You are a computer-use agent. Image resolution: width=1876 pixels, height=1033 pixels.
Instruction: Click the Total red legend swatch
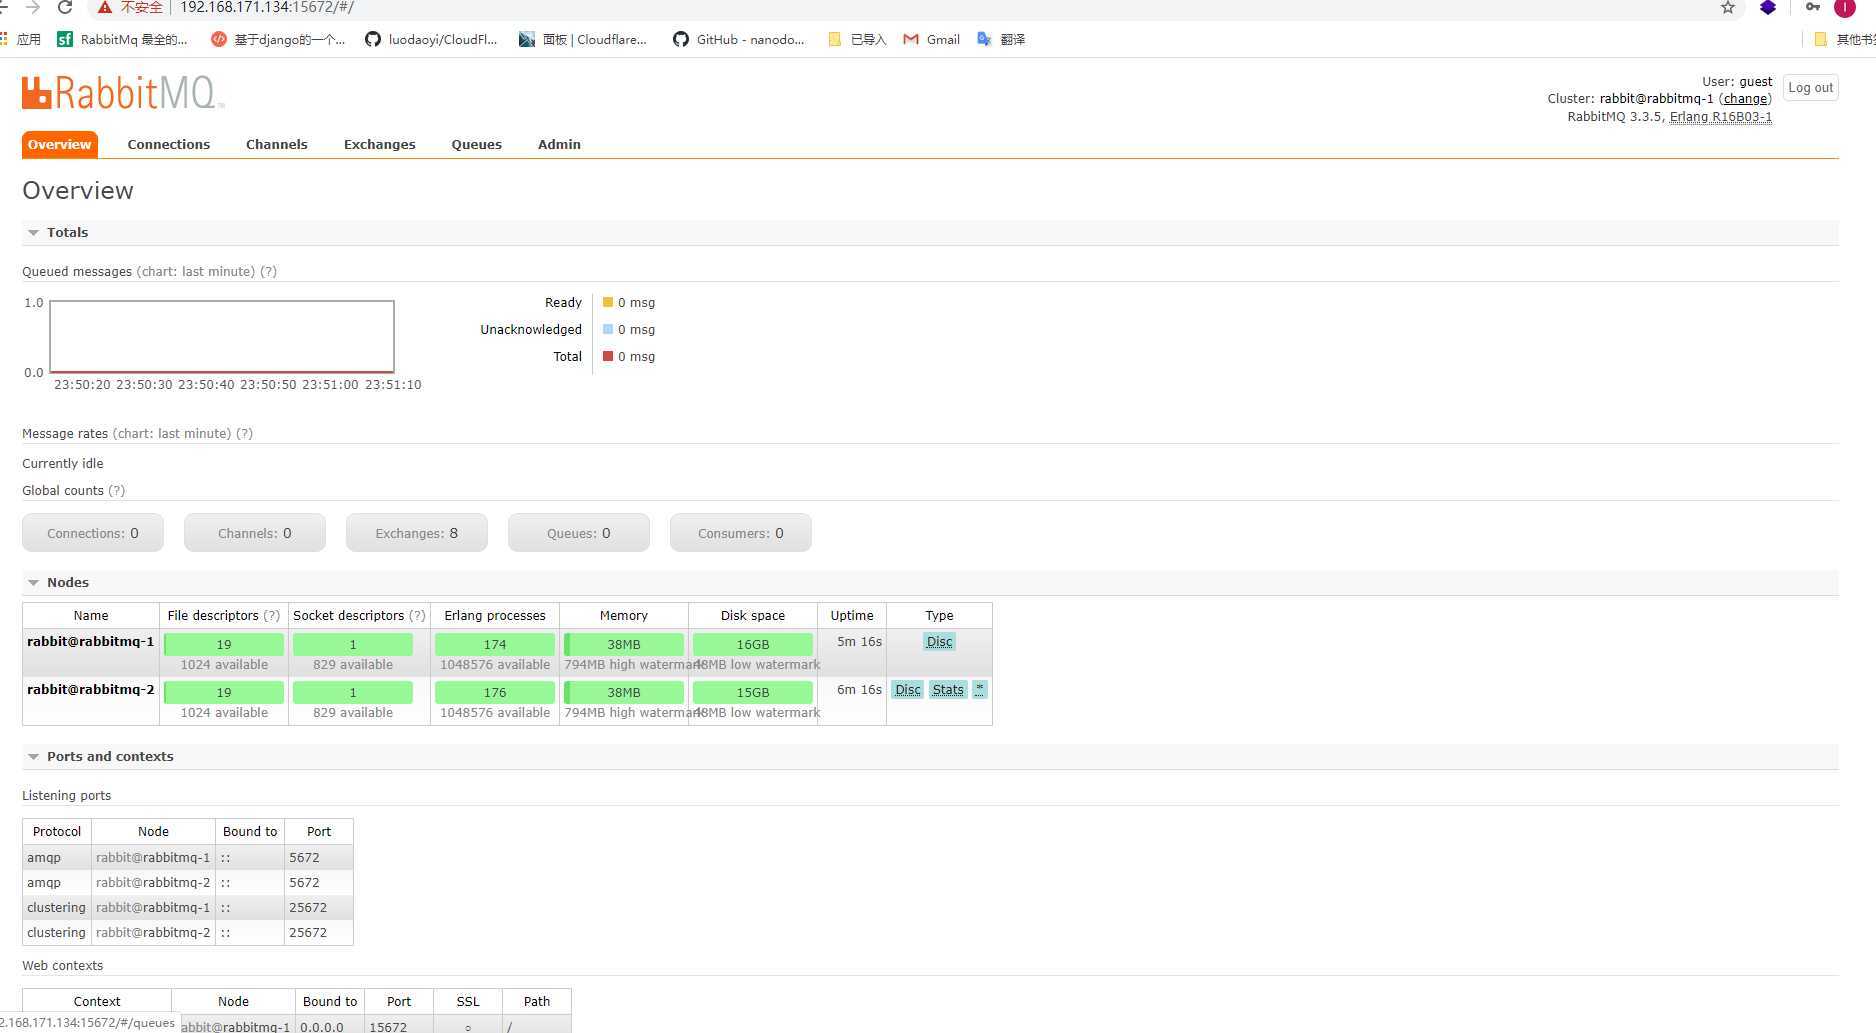tap(608, 356)
